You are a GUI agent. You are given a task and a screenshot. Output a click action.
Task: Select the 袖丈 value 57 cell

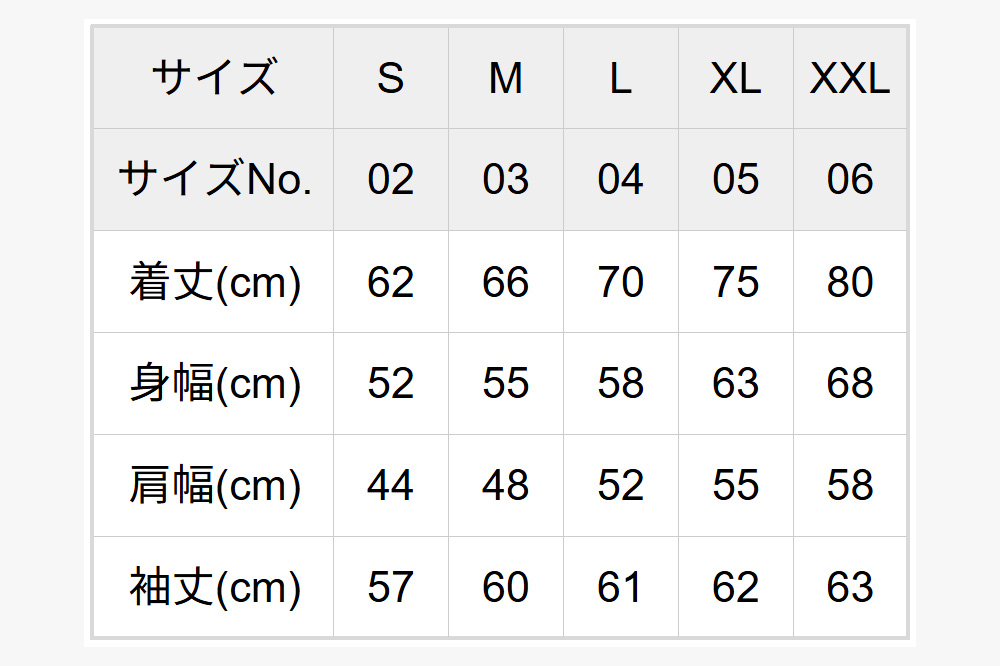(391, 588)
